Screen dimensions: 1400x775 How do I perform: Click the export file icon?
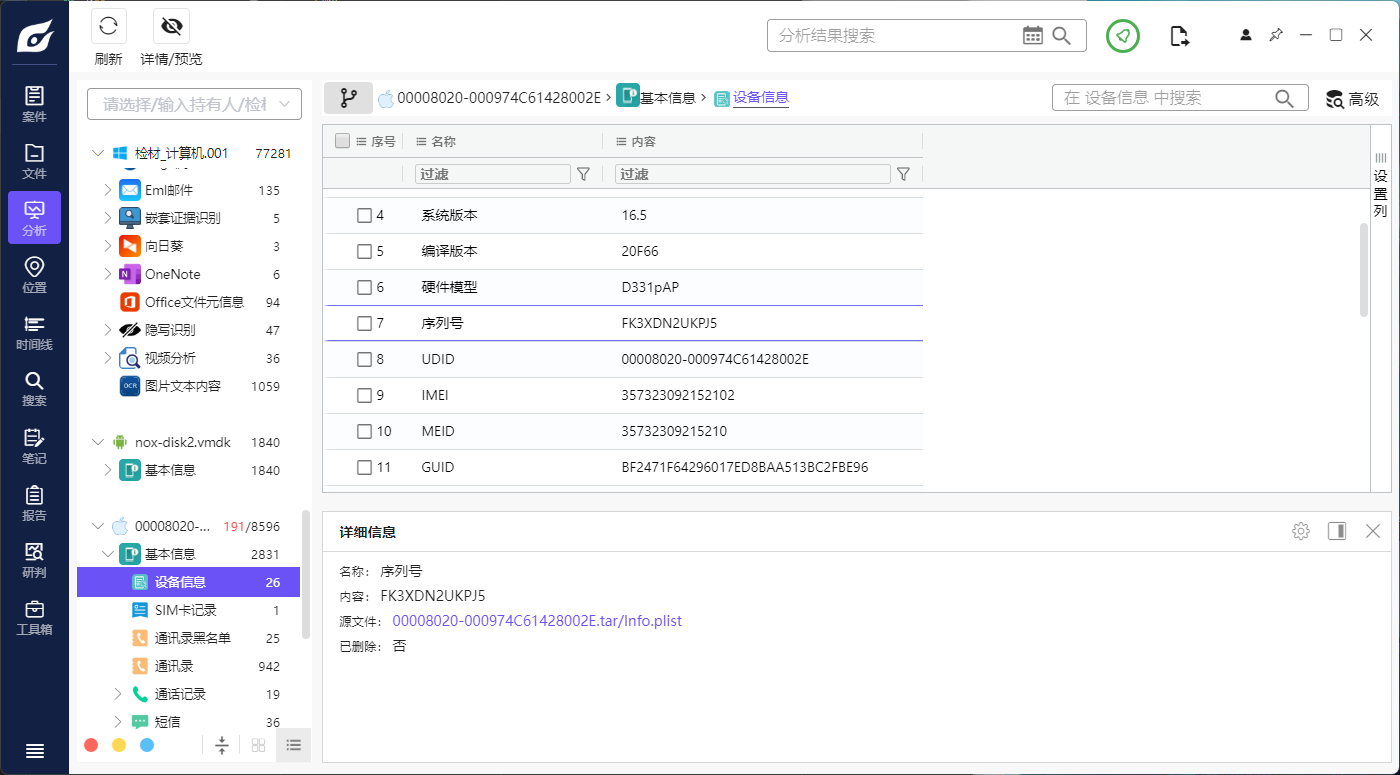click(x=1180, y=36)
